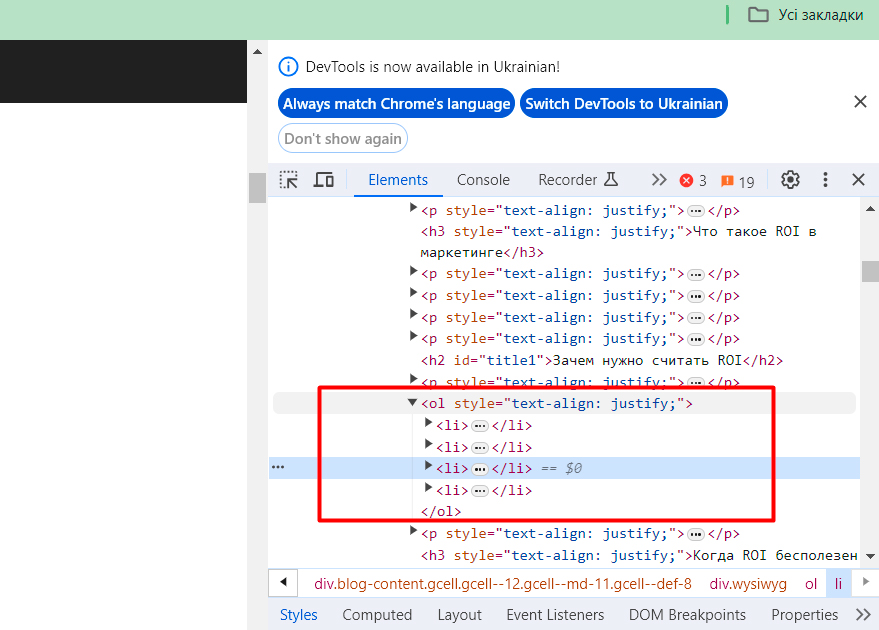Open the Properties pane tab

click(x=804, y=615)
